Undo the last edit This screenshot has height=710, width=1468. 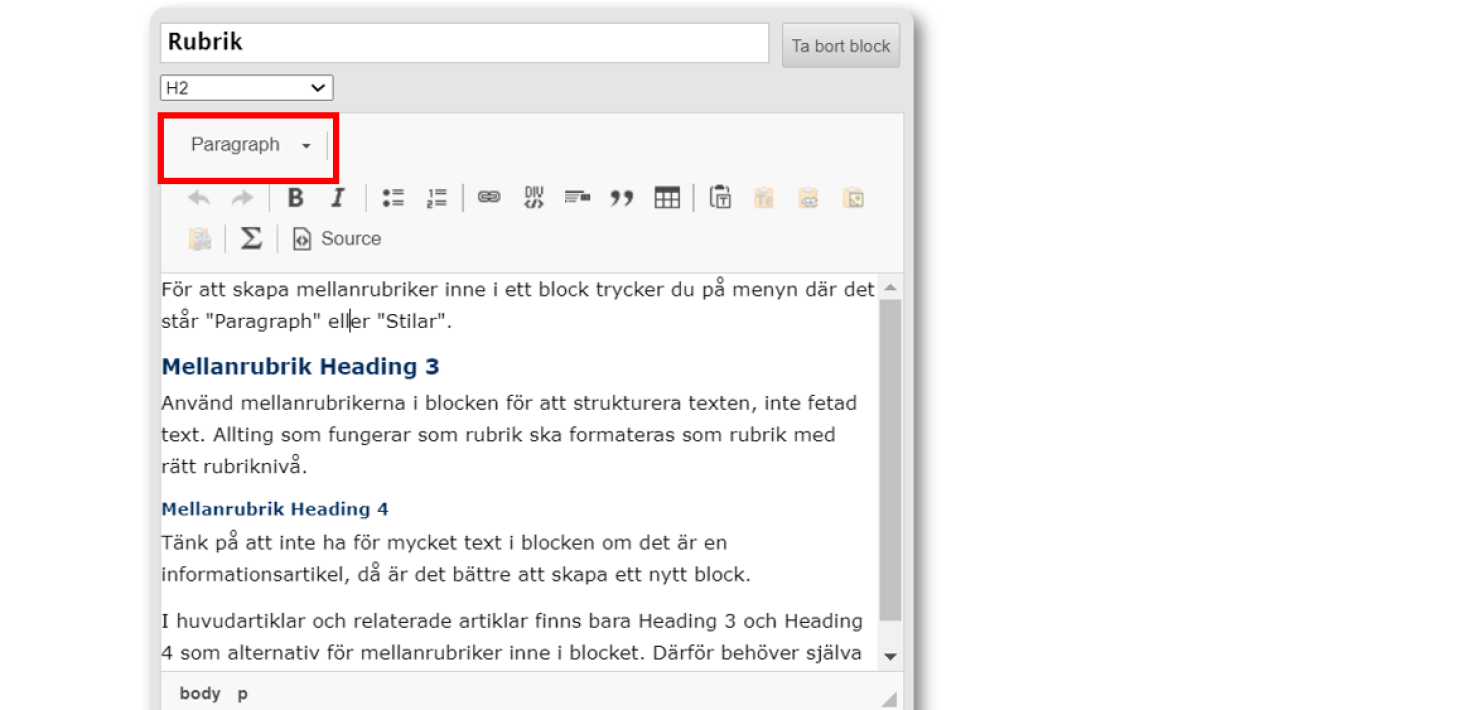point(199,198)
